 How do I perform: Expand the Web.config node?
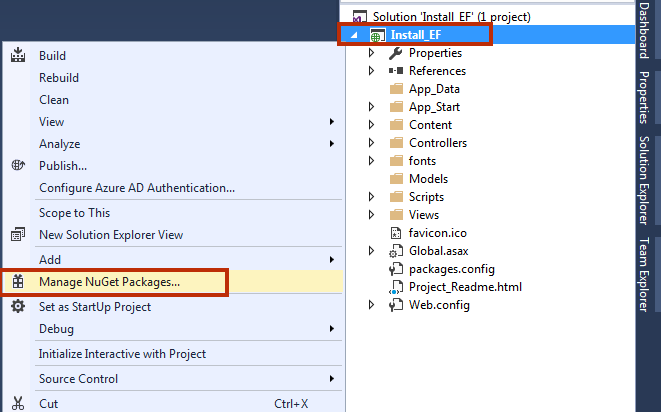coord(371,304)
